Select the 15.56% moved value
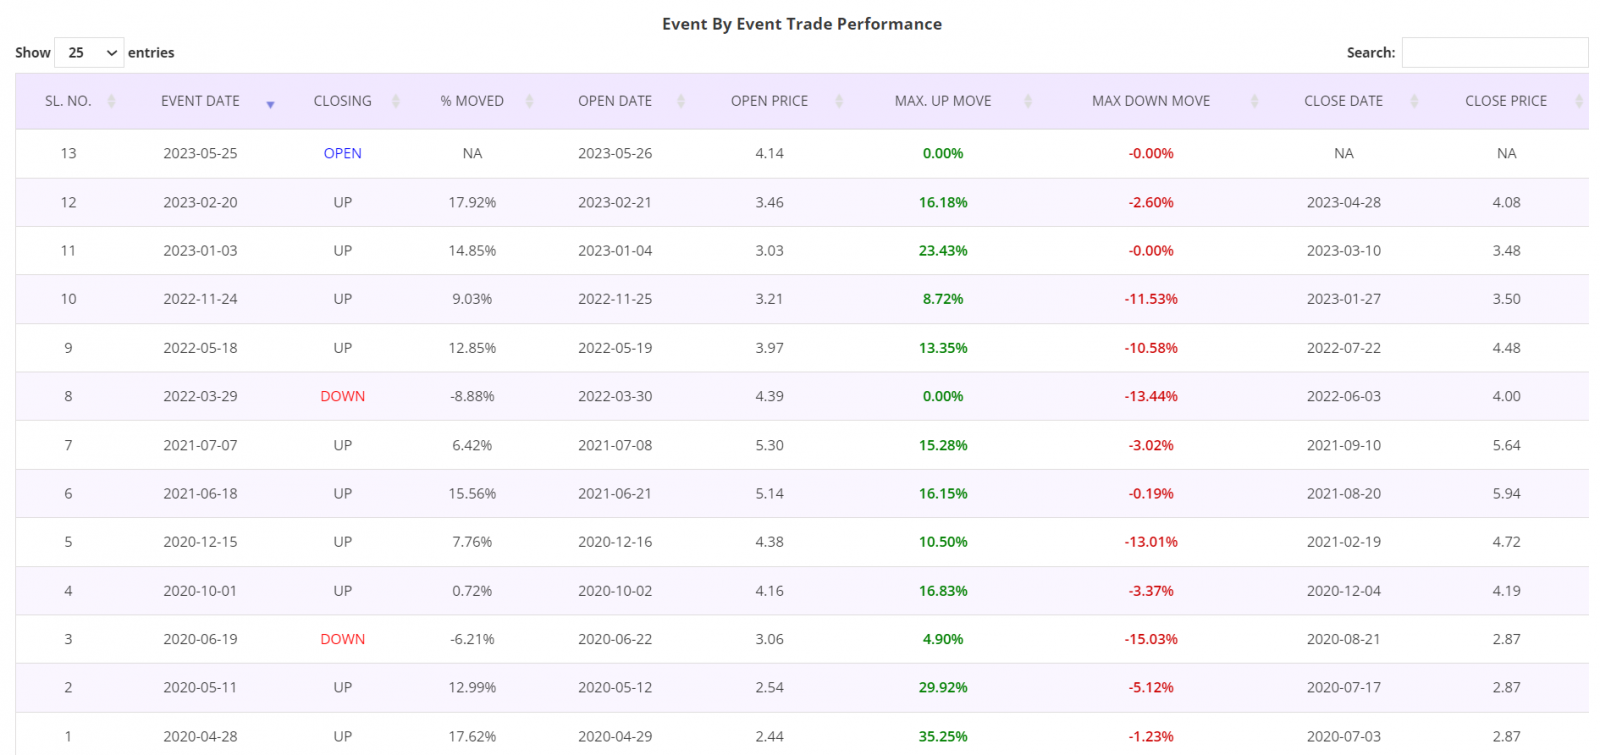 point(472,493)
